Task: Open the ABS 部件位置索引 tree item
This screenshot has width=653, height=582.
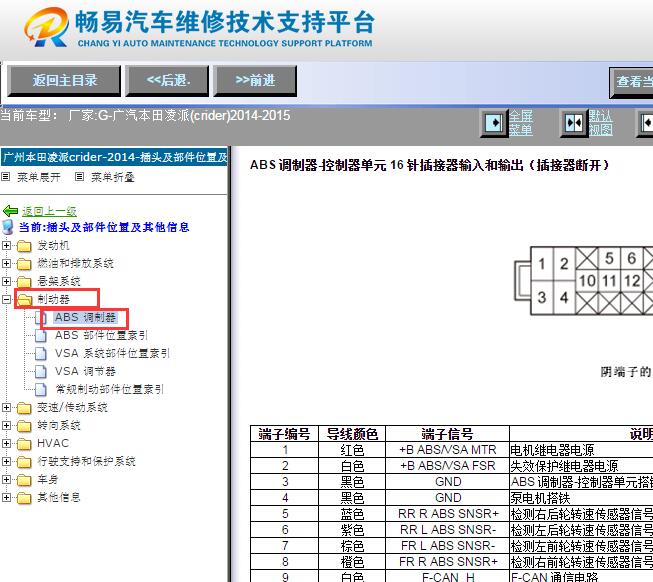Action: [x=101, y=335]
